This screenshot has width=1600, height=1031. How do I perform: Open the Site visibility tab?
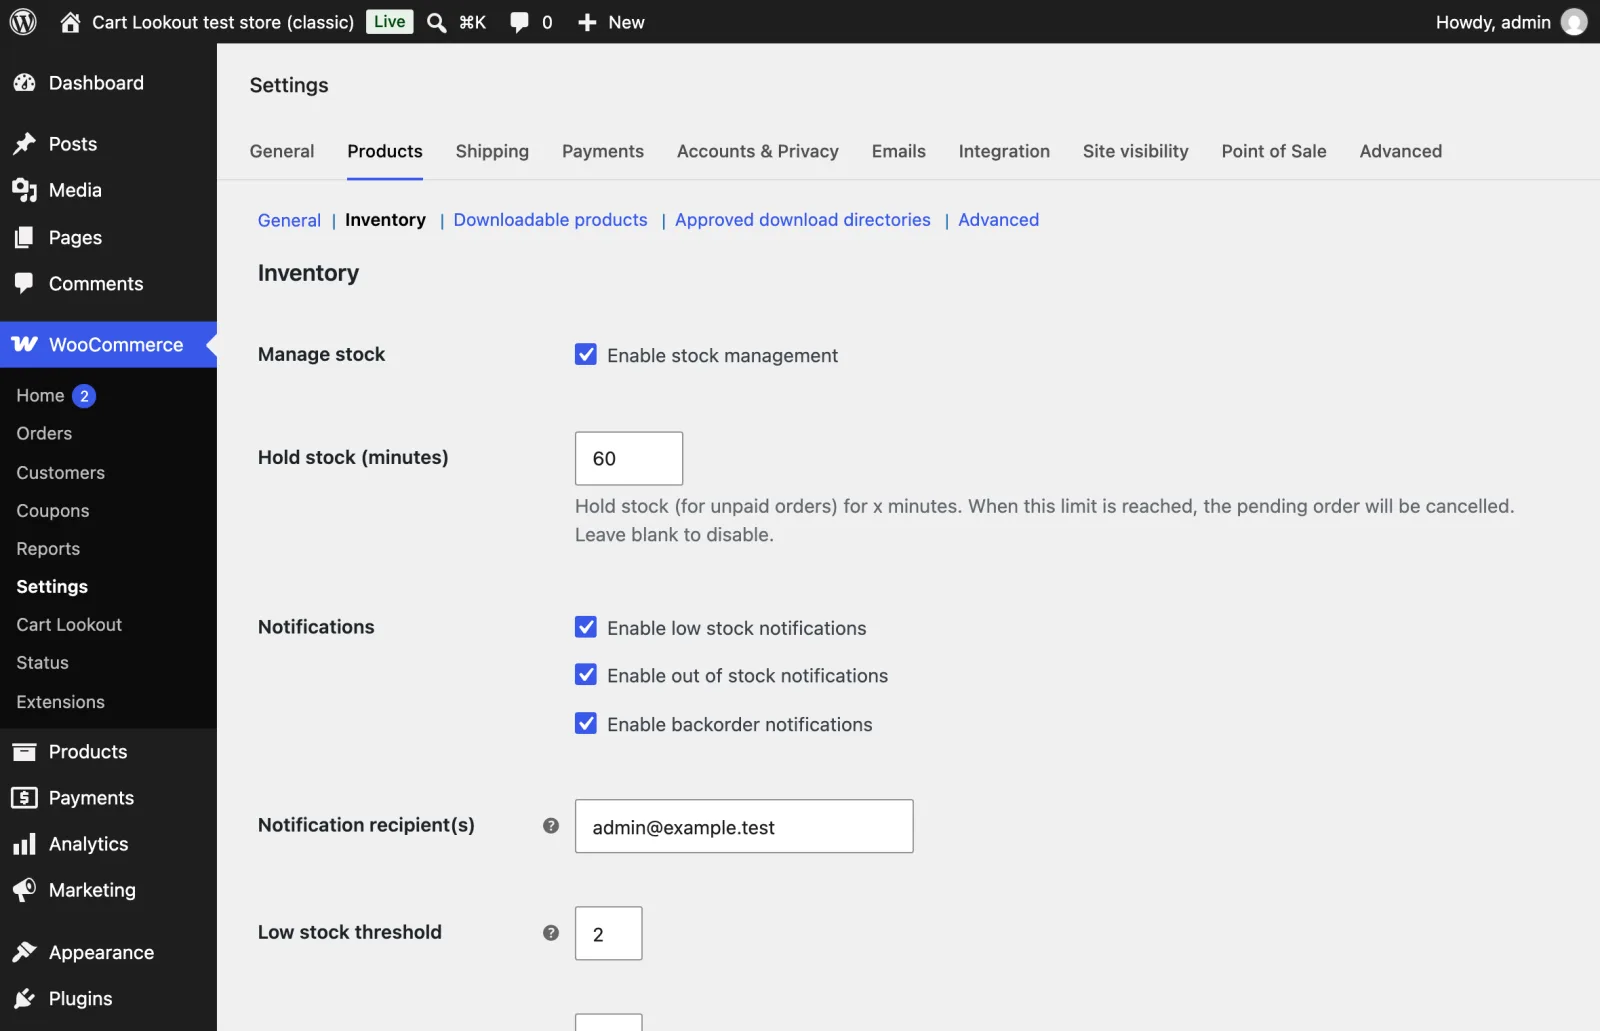1136,151
